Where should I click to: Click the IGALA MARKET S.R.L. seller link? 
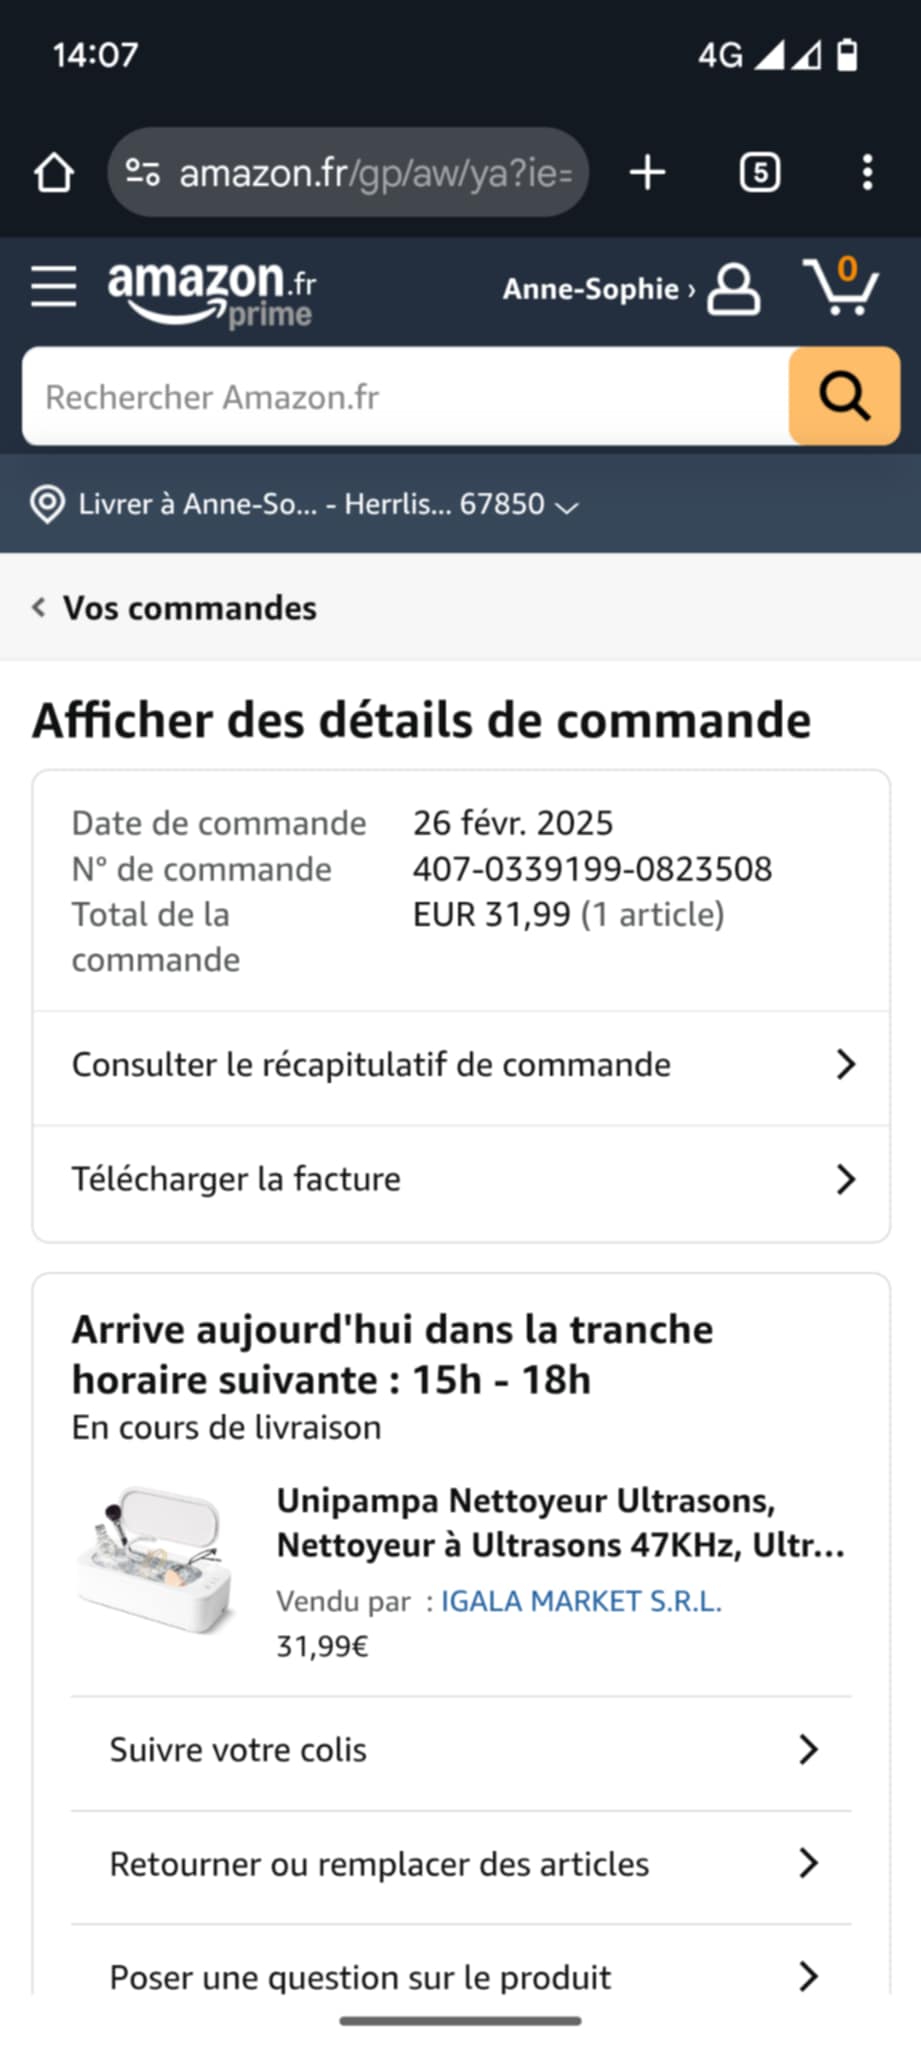pyautogui.click(x=580, y=1601)
